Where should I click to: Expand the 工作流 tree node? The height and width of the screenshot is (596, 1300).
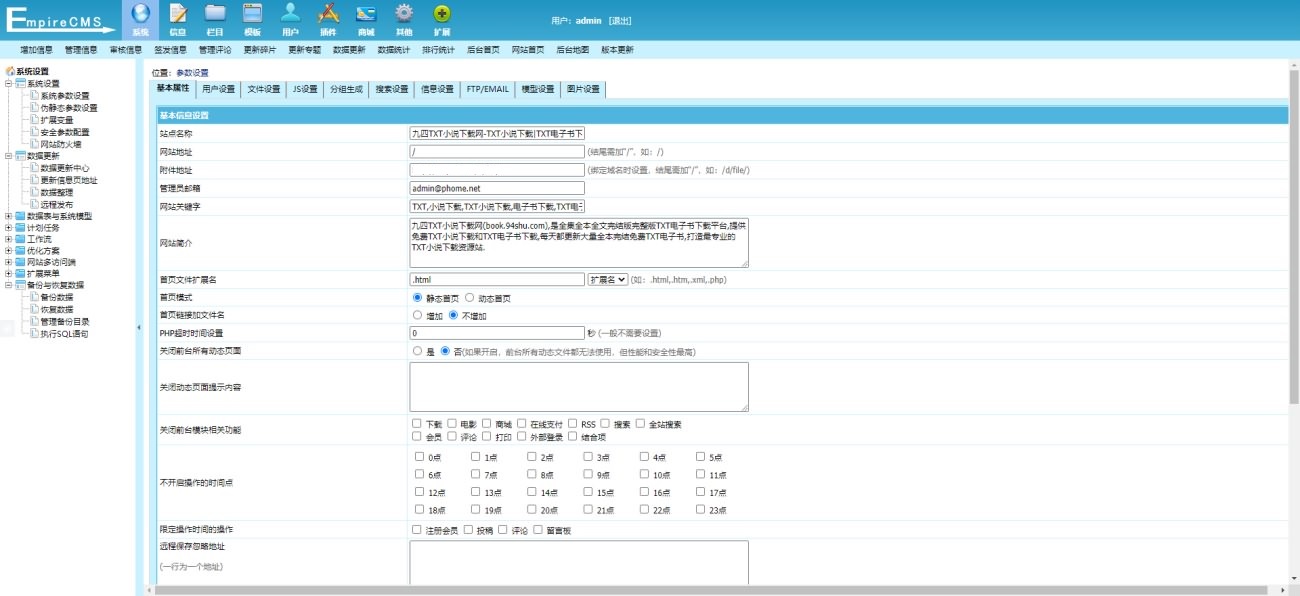click(x=9, y=239)
